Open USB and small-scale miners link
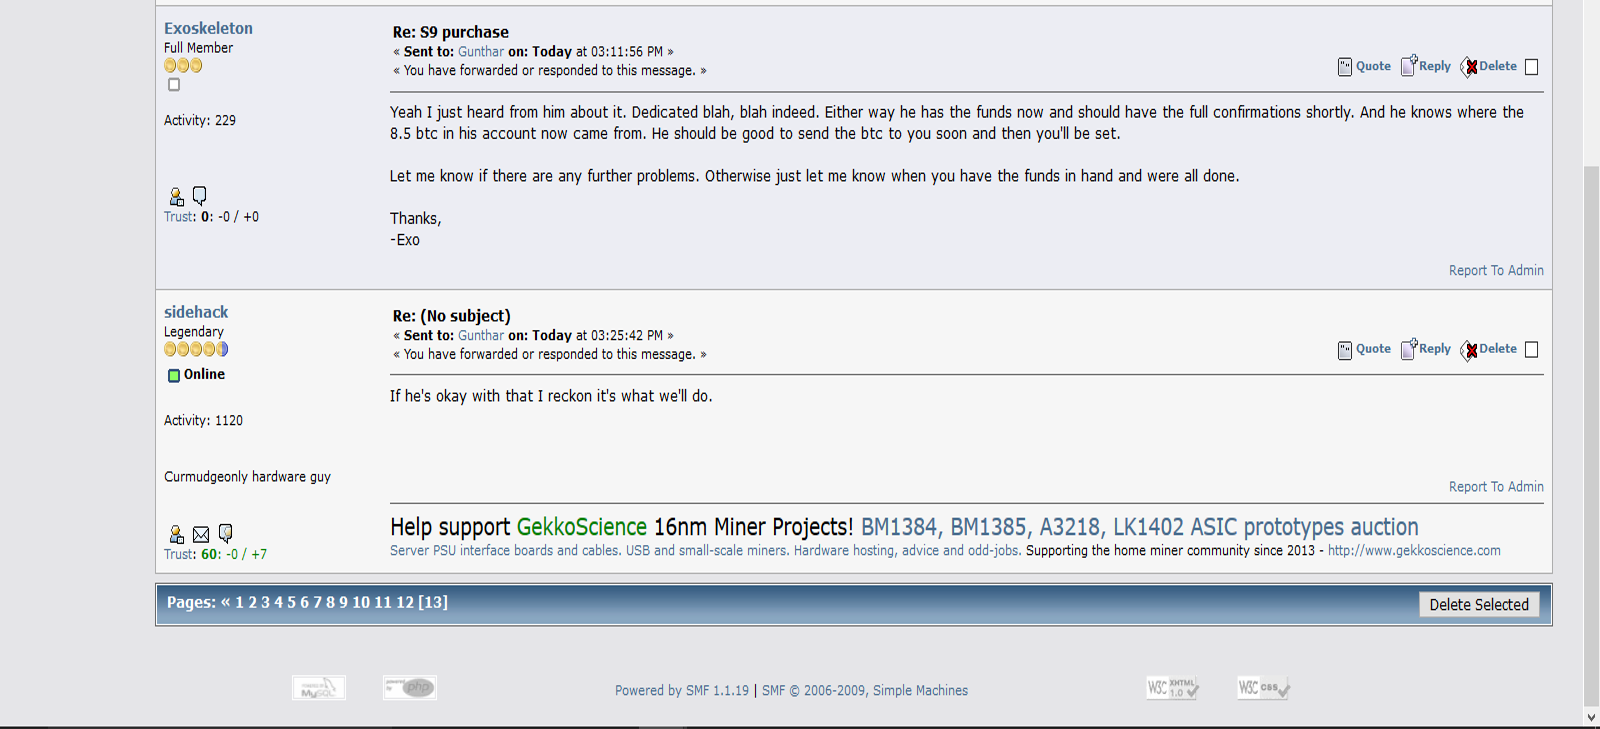1600x729 pixels. pos(708,551)
